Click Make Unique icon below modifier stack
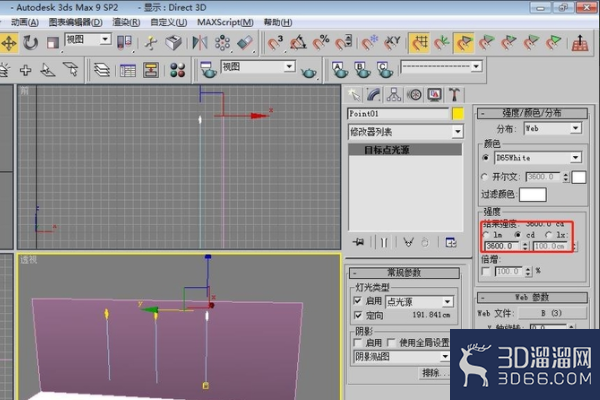The height and width of the screenshot is (400, 600). point(408,242)
